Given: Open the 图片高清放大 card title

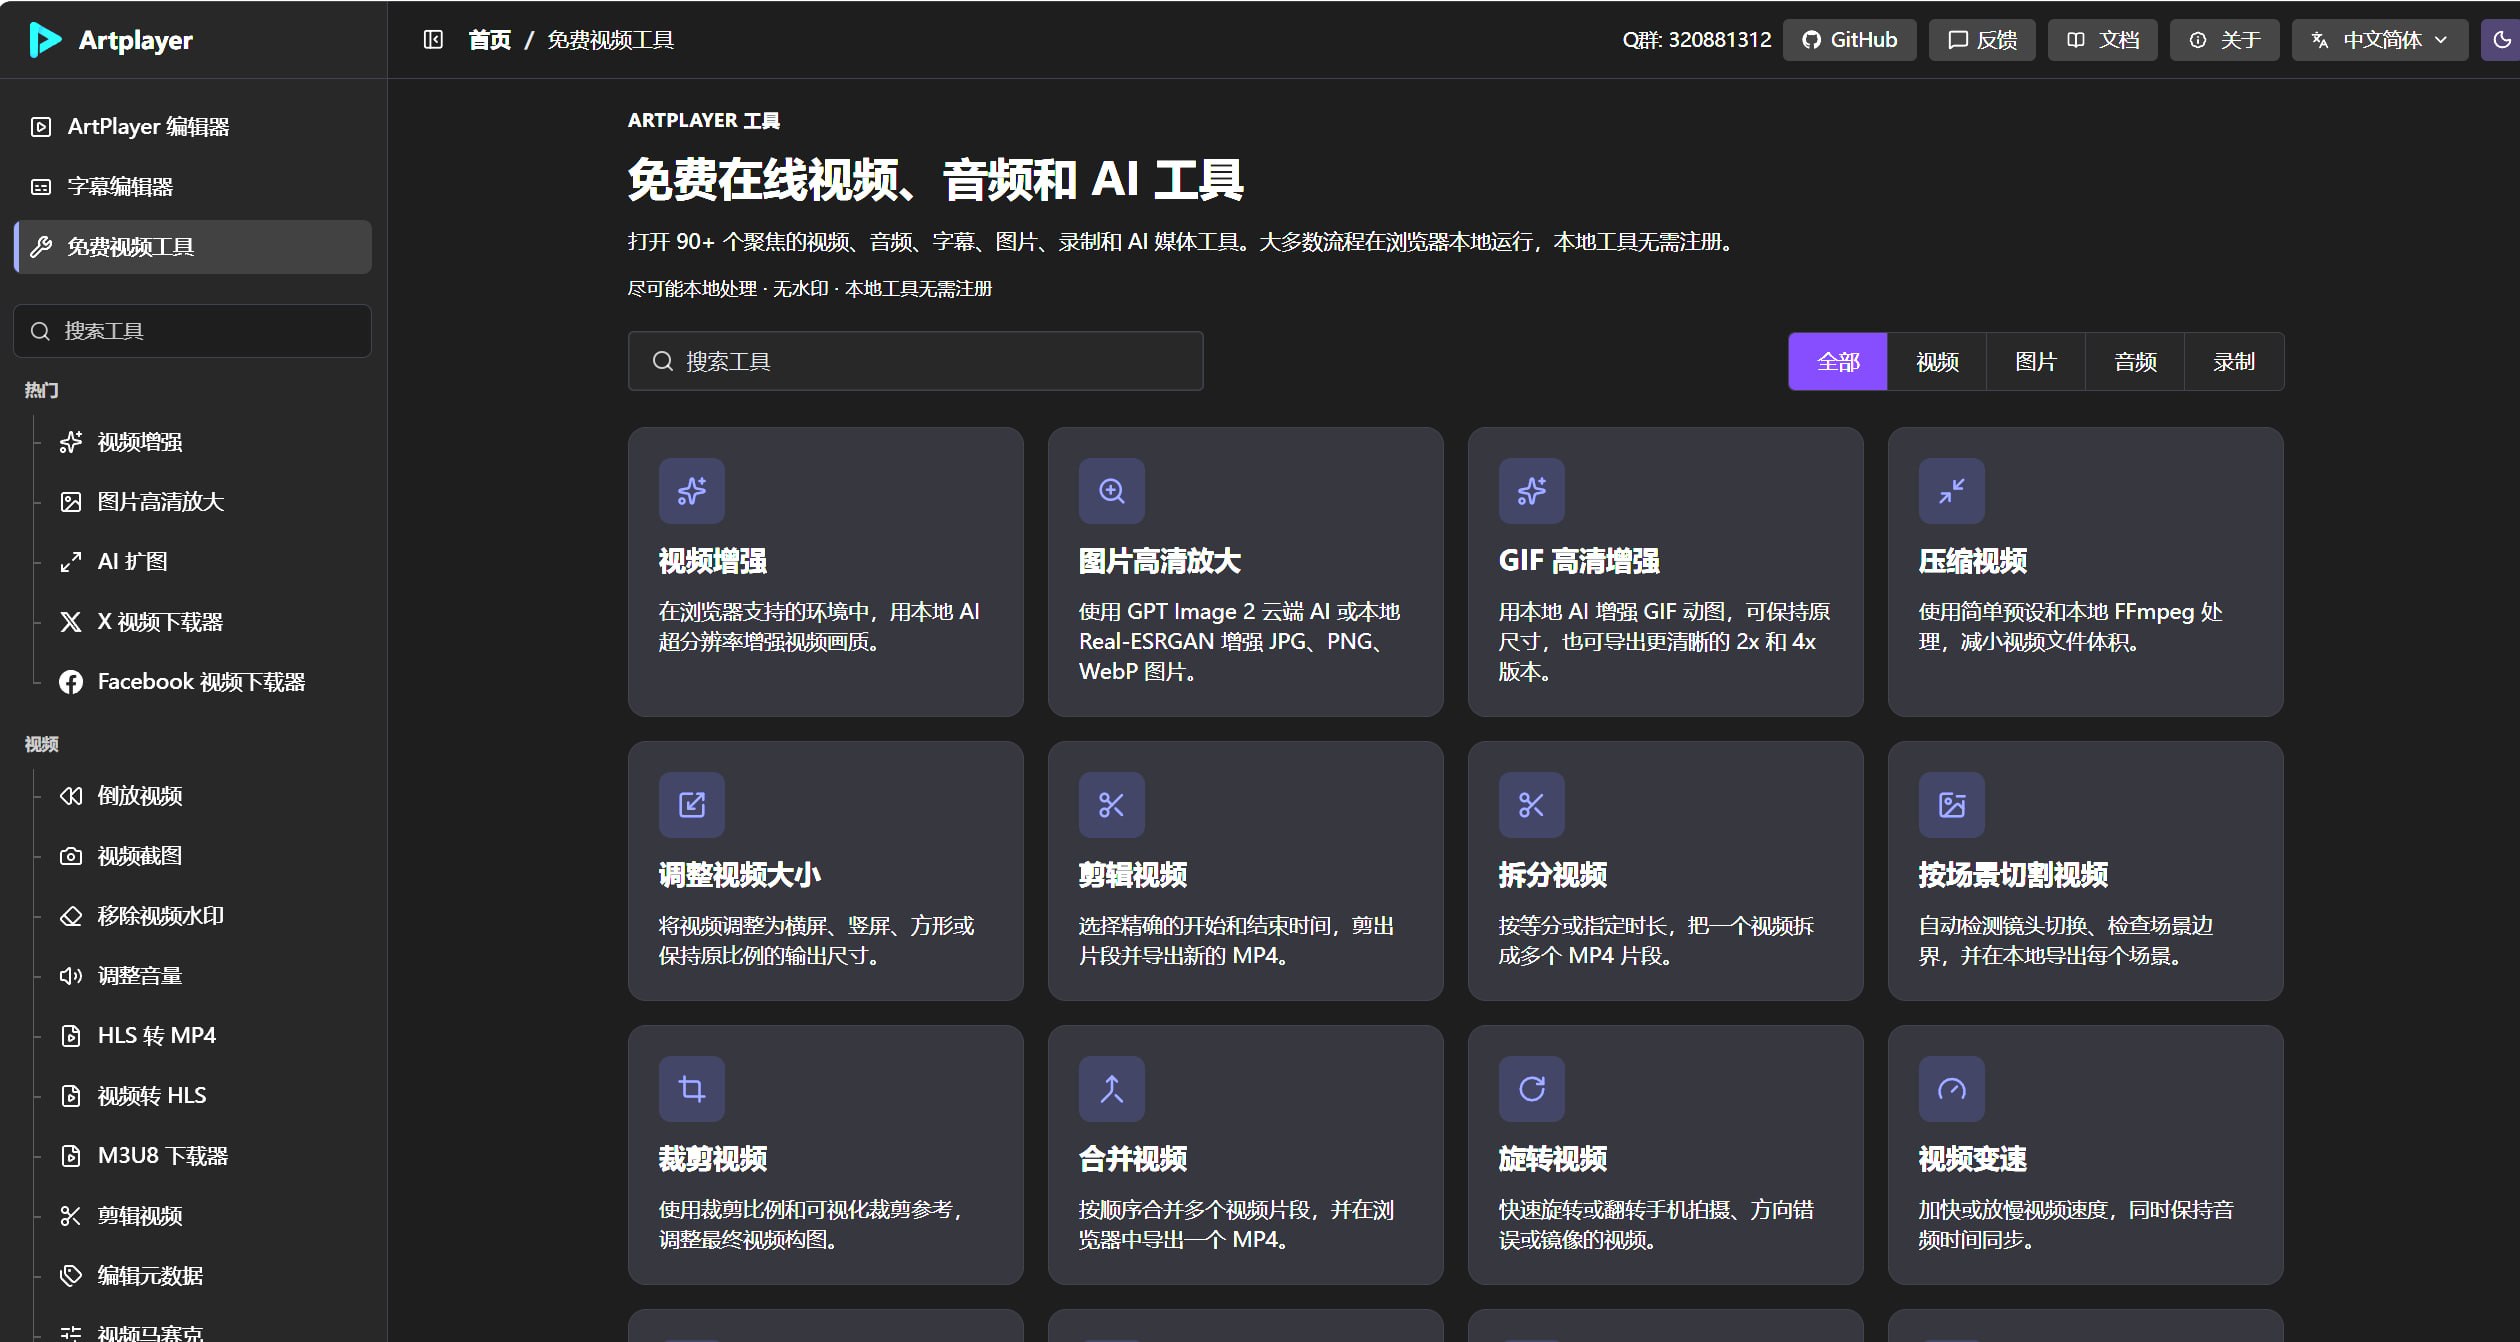Looking at the screenshot, I should pyautogui.click(x=1160, y=561).
